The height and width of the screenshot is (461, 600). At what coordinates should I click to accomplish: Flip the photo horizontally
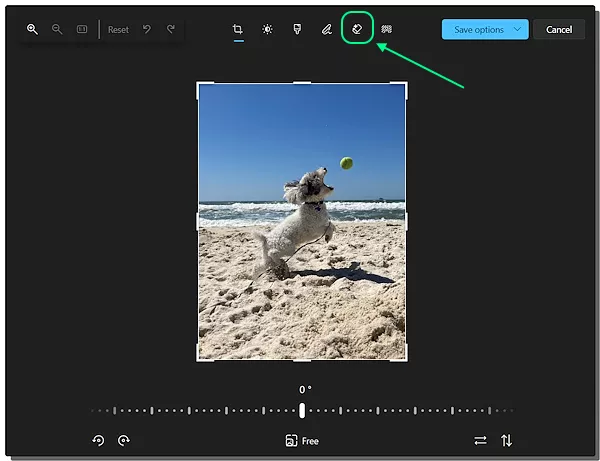[481, 441]
